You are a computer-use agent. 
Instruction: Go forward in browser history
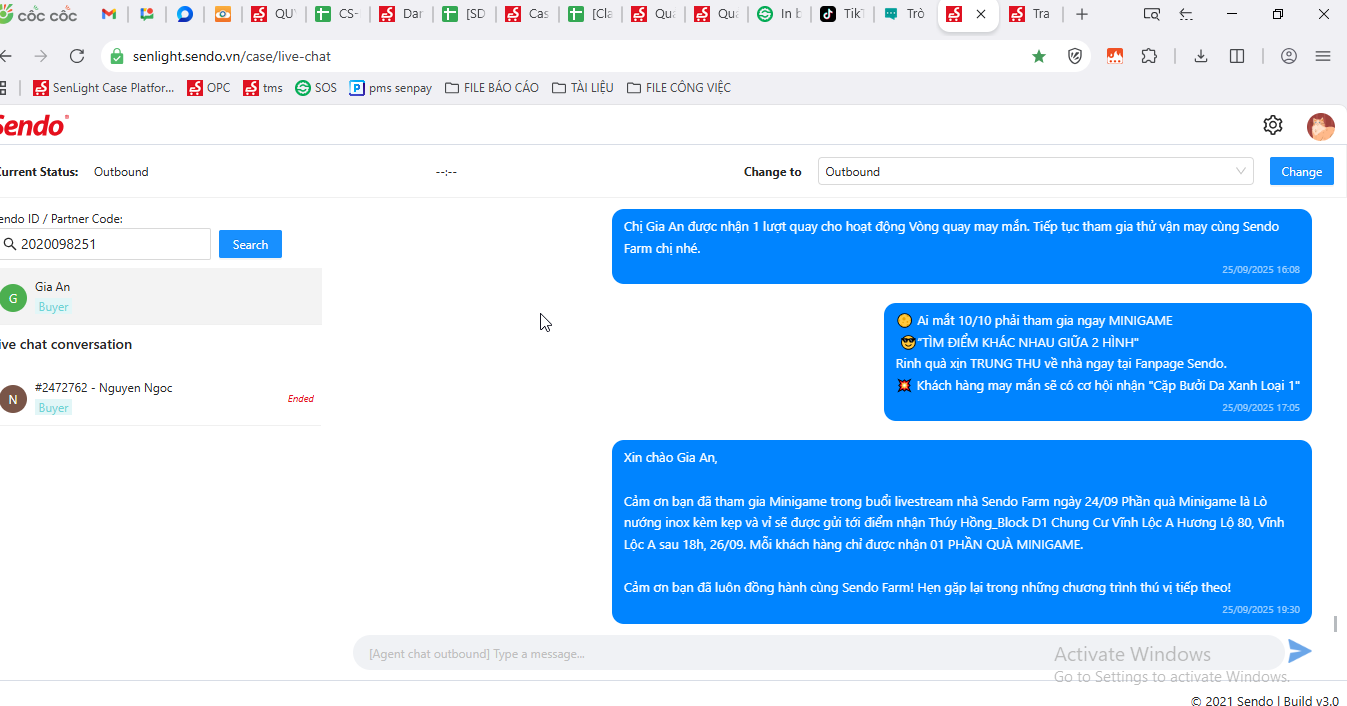(x=41, y=56)
